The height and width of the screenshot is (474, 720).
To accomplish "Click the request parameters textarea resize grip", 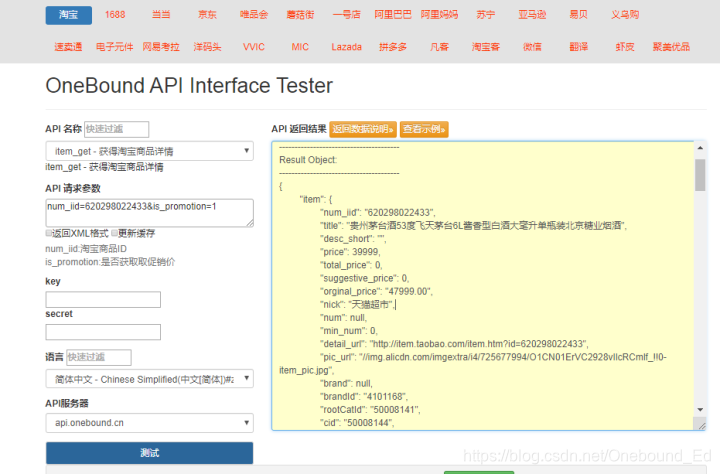I will tap(250, 223).
